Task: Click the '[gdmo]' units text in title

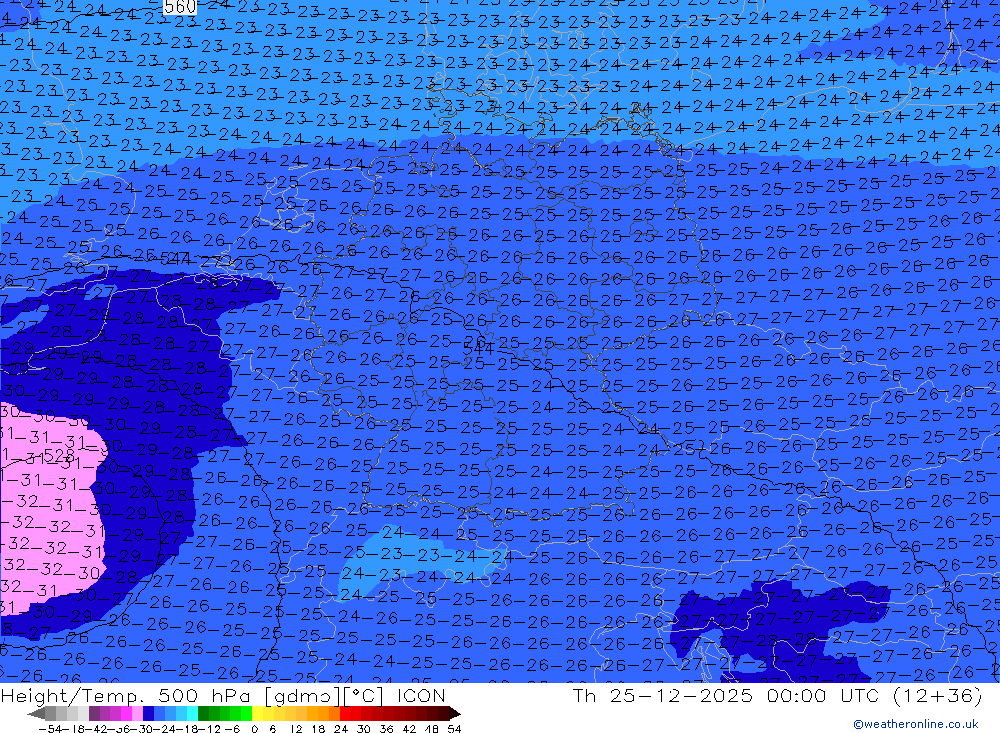Action: (302, 696)
